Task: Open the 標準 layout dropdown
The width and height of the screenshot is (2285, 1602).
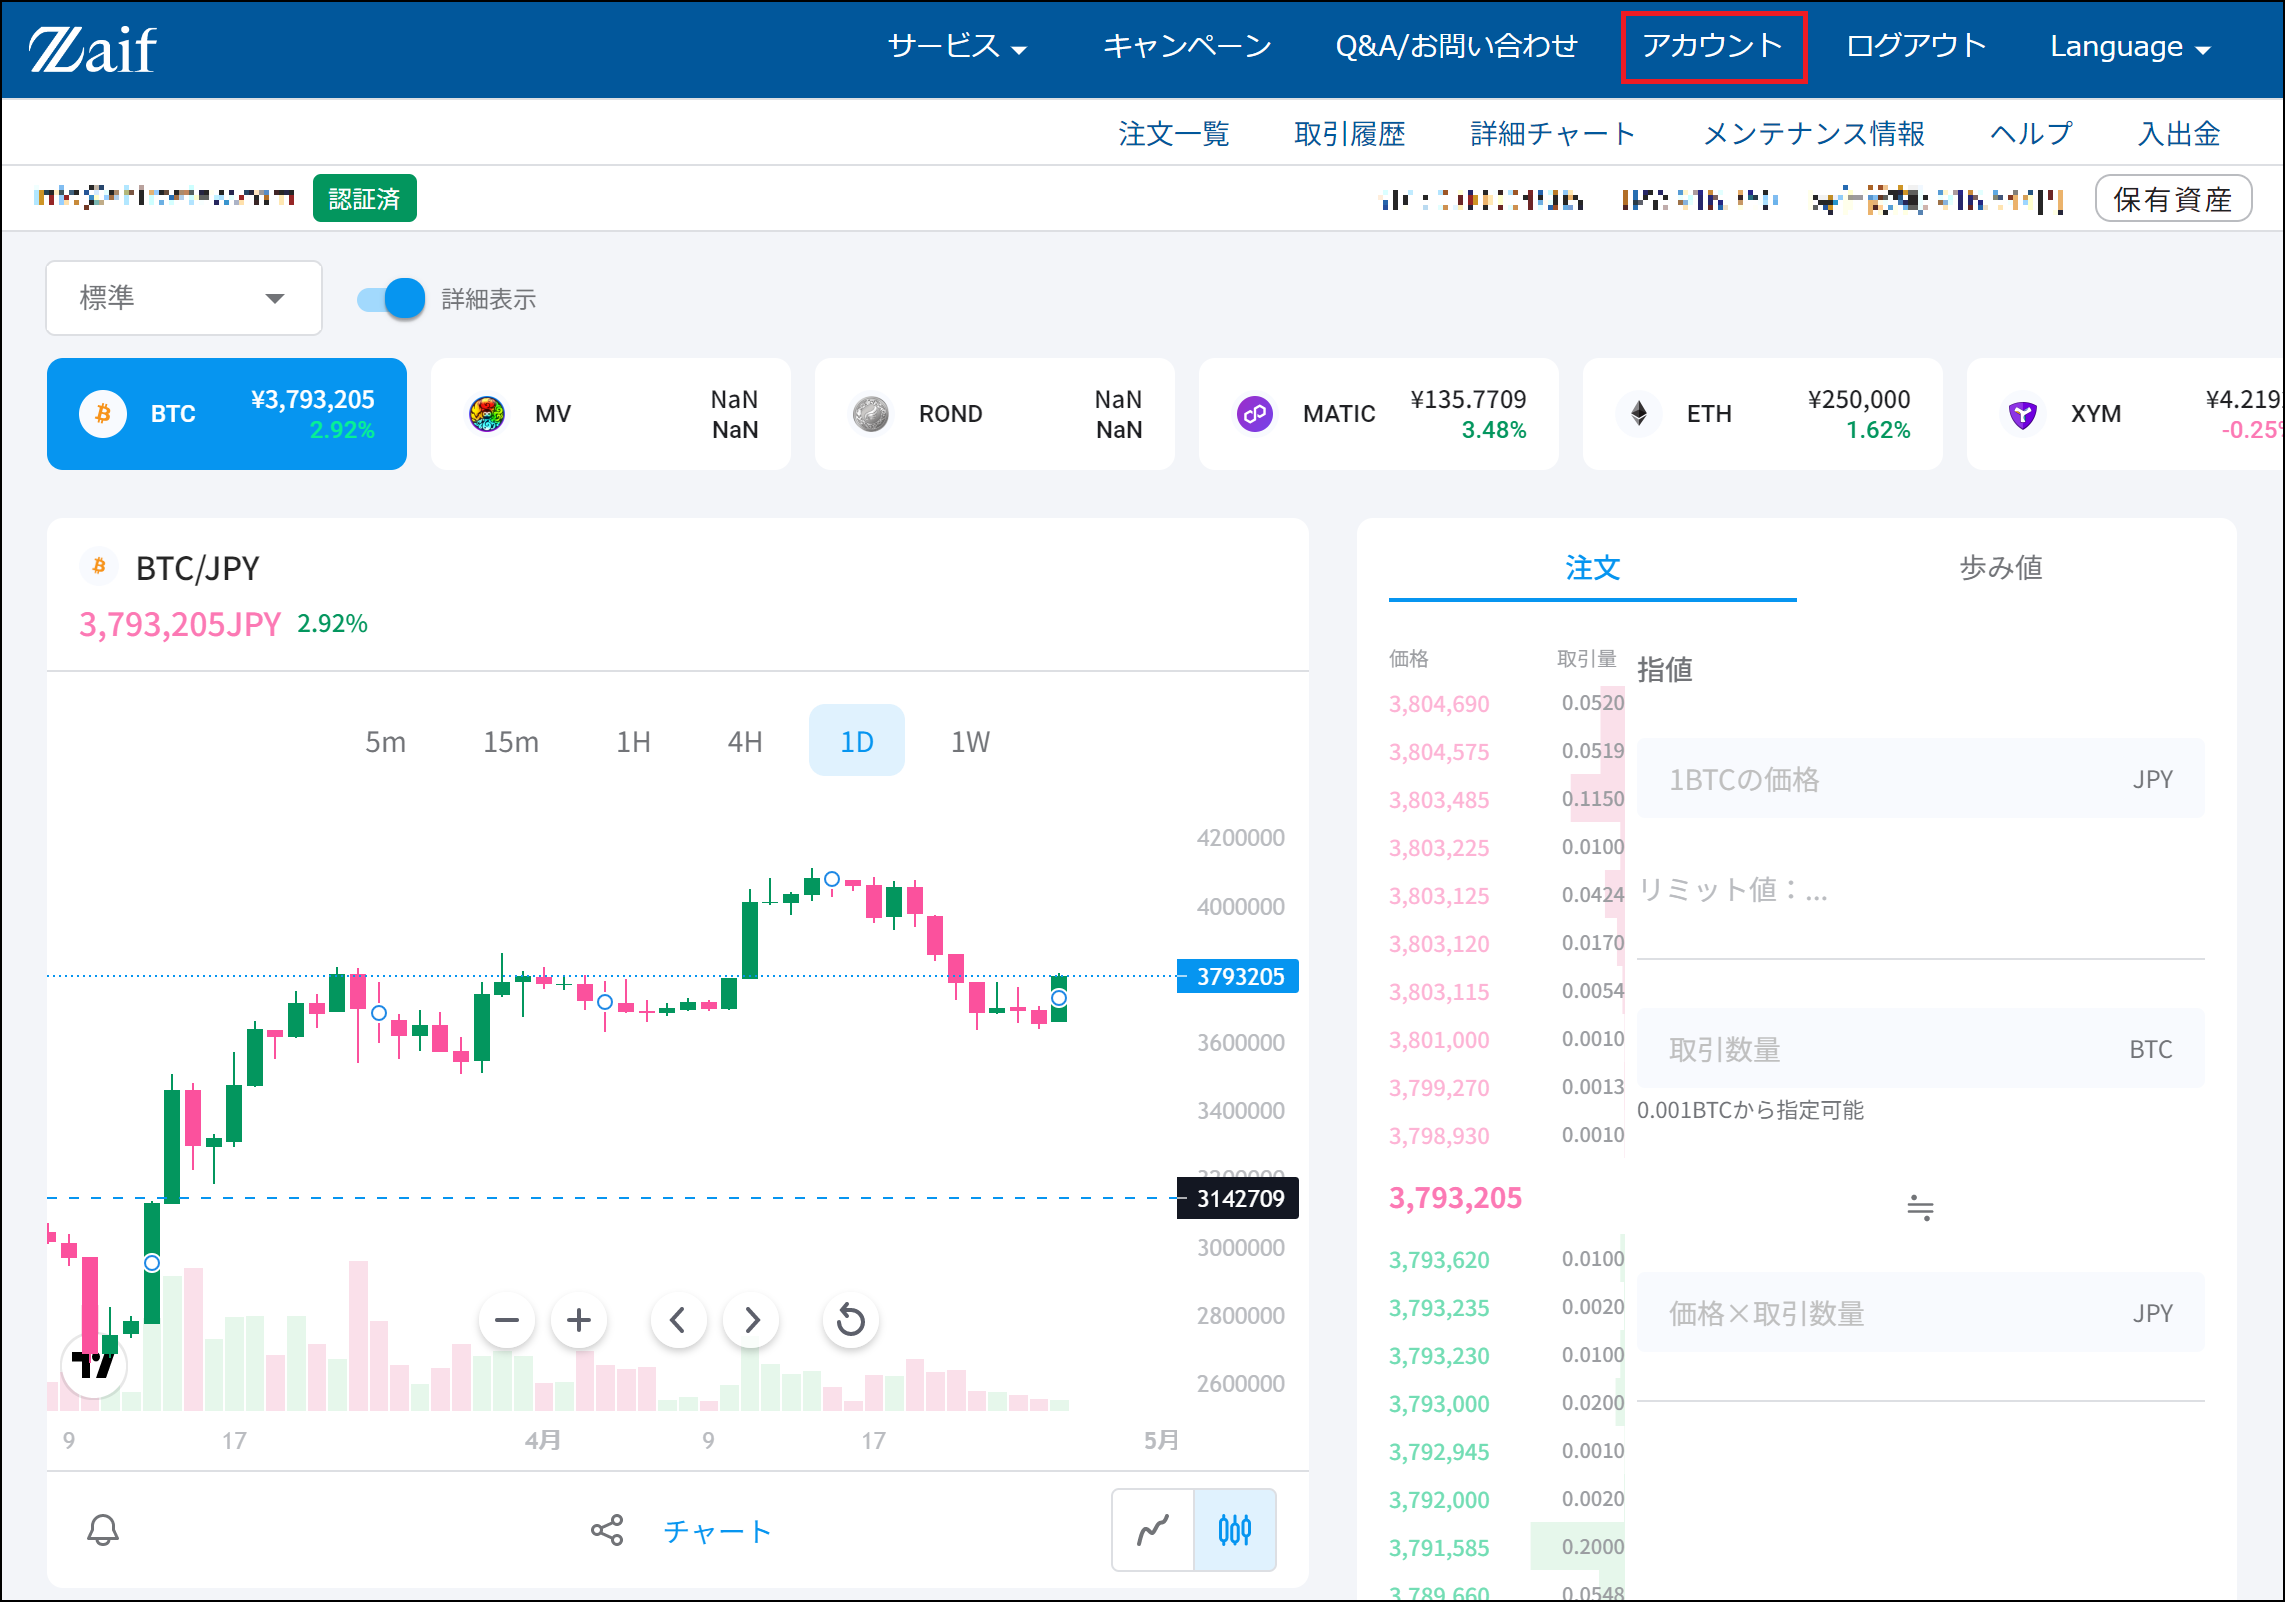Action: (184, 298)
